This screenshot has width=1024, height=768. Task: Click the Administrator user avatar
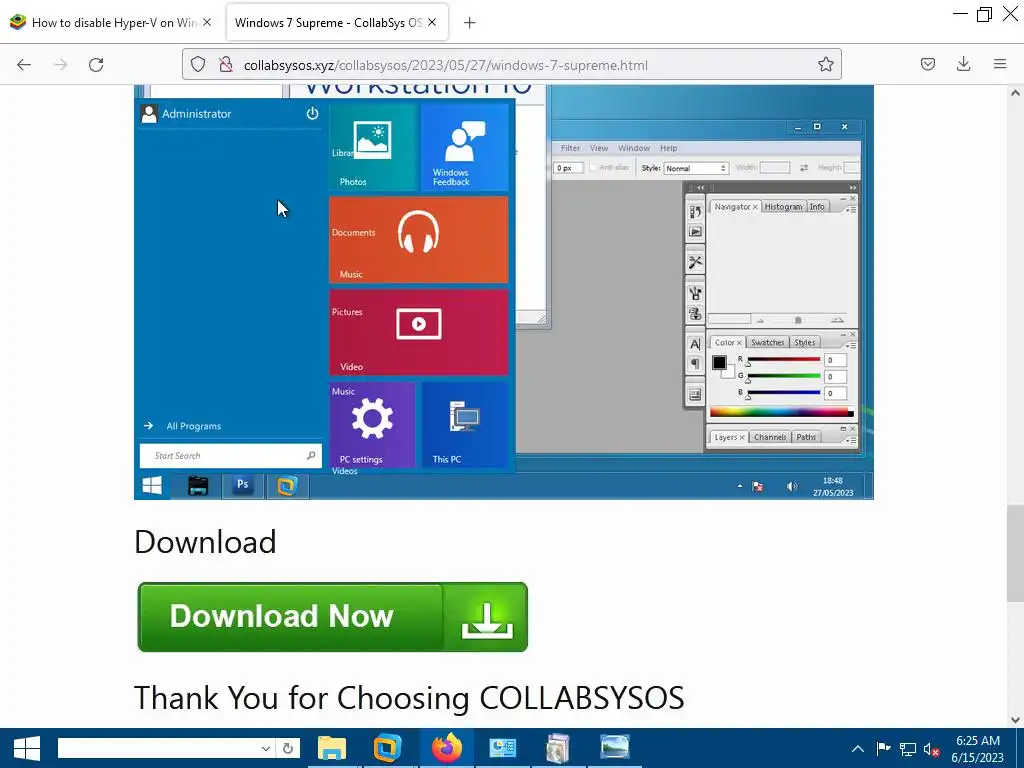(149, 114)
